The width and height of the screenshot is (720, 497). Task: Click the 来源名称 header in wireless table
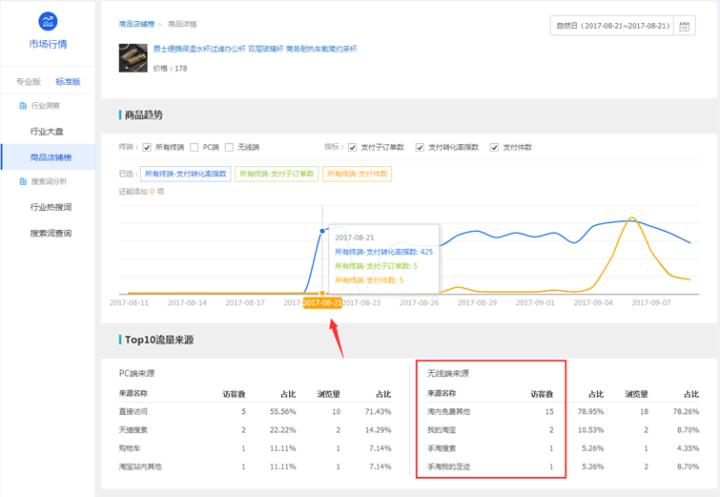pos(441,394)
